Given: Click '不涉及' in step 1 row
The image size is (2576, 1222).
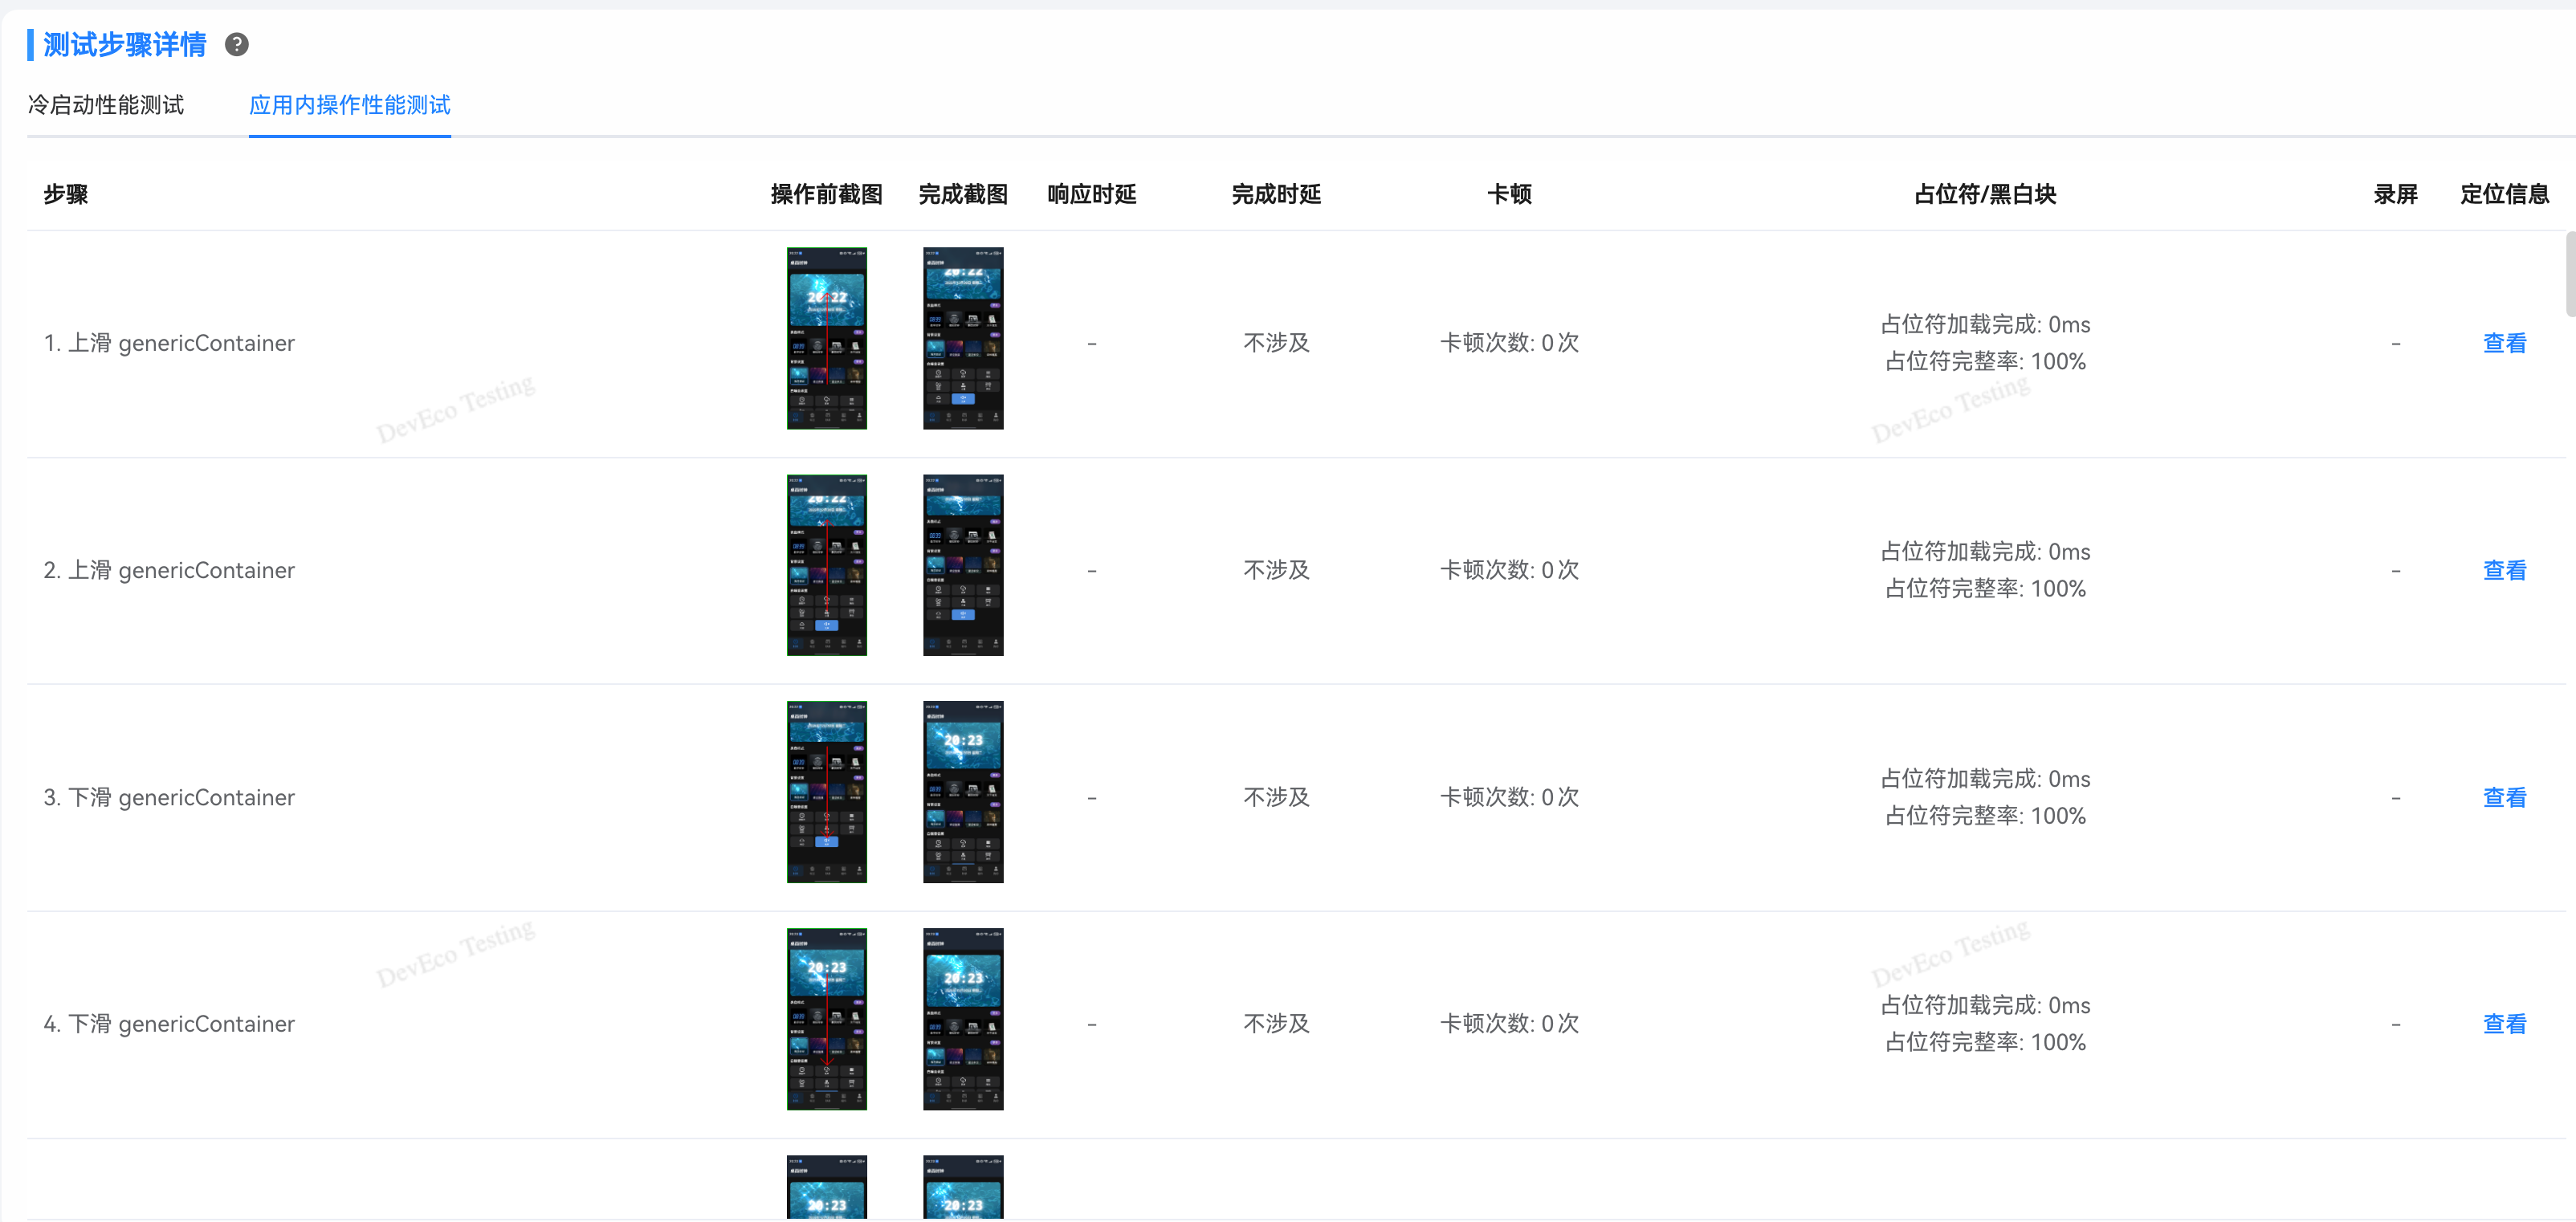Looking at the screenshot, I should point(1276,343).
